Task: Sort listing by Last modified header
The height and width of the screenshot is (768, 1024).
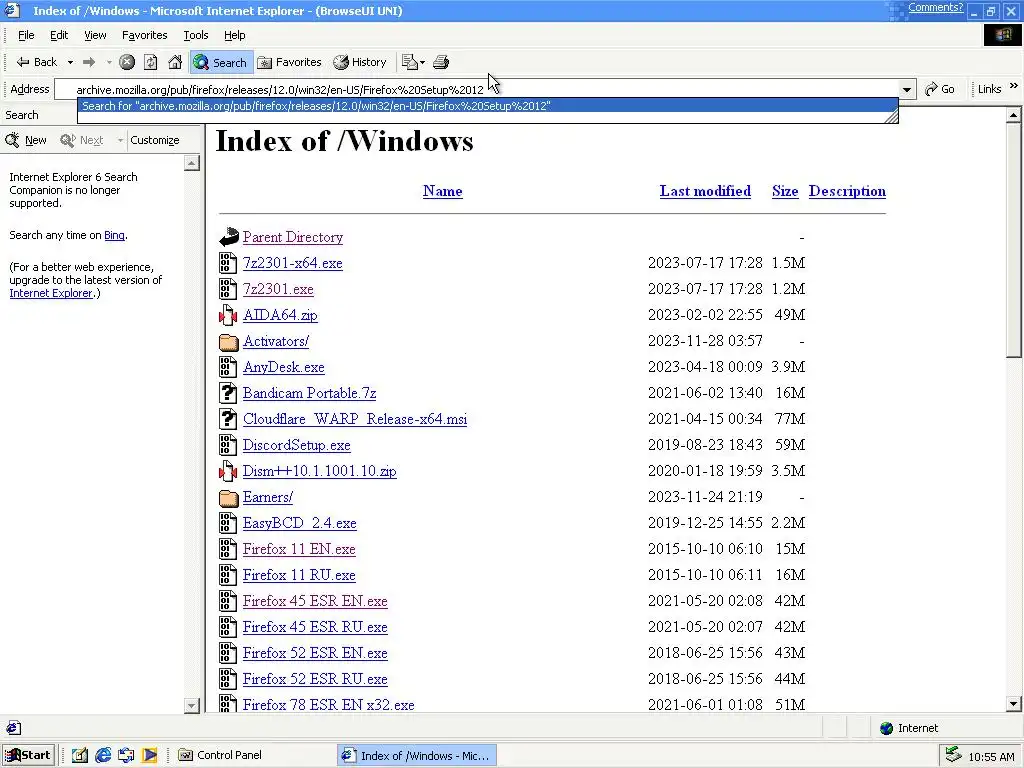Action: point(705,191)
